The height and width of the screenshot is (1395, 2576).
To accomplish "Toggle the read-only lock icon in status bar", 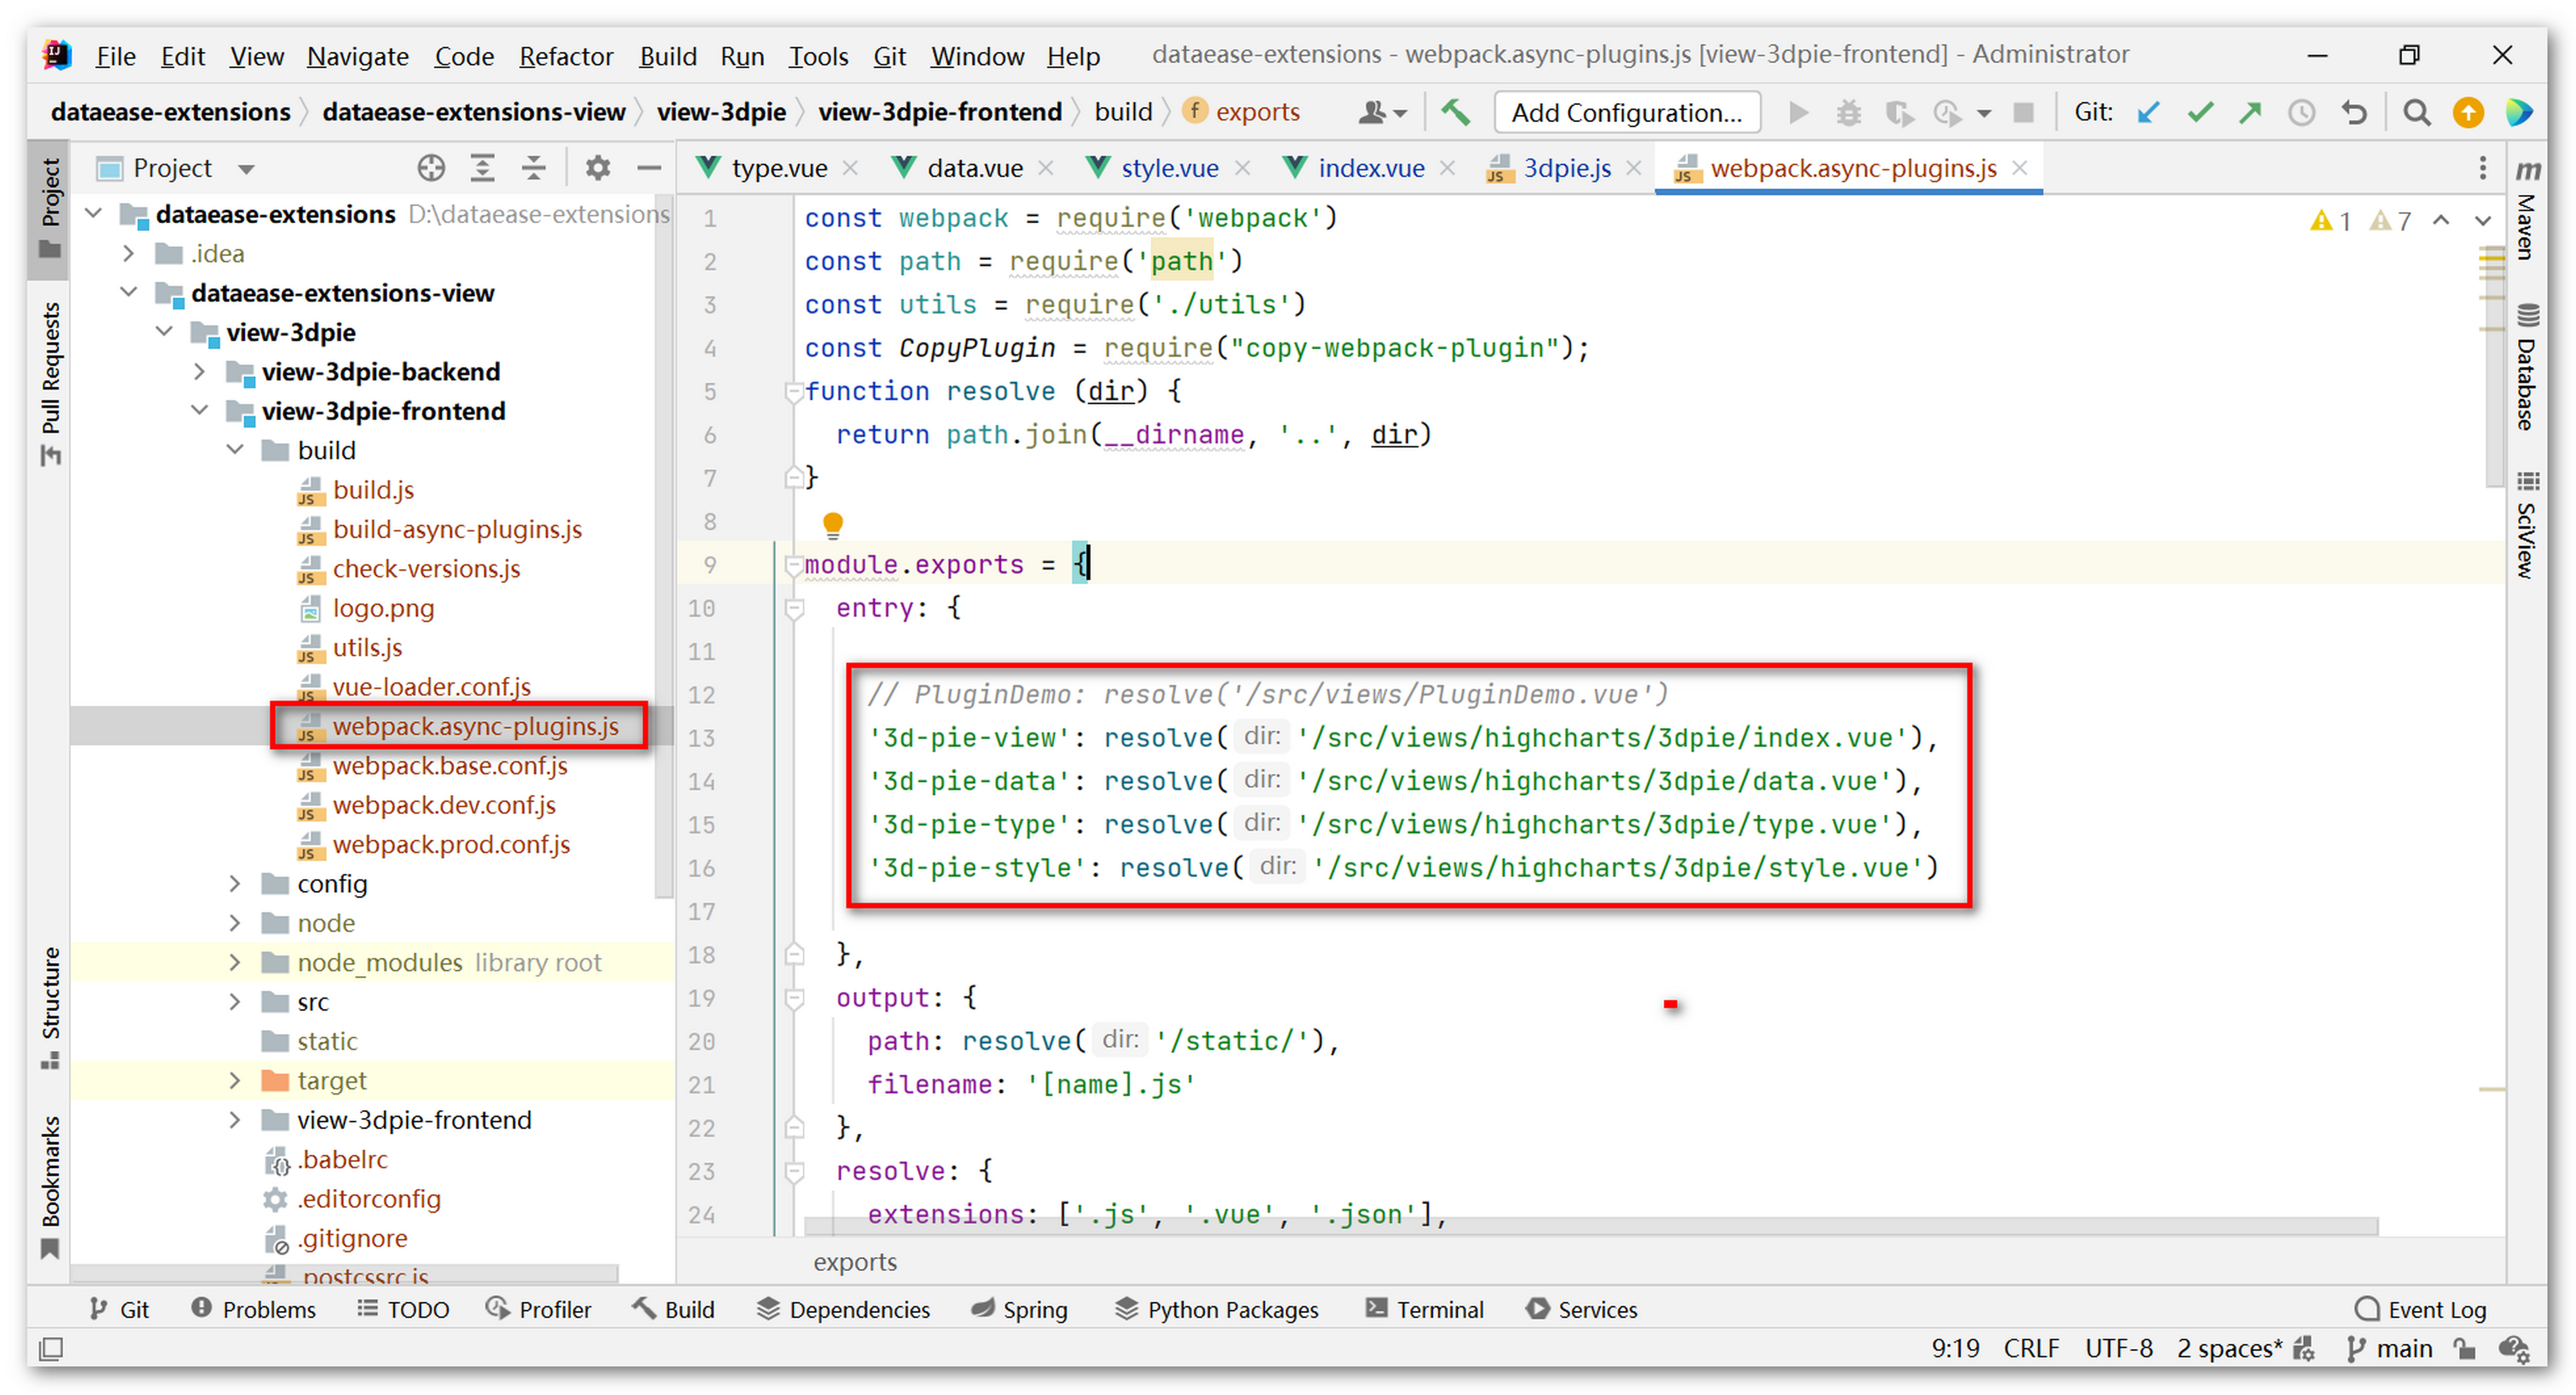I will point(2465,1350).
